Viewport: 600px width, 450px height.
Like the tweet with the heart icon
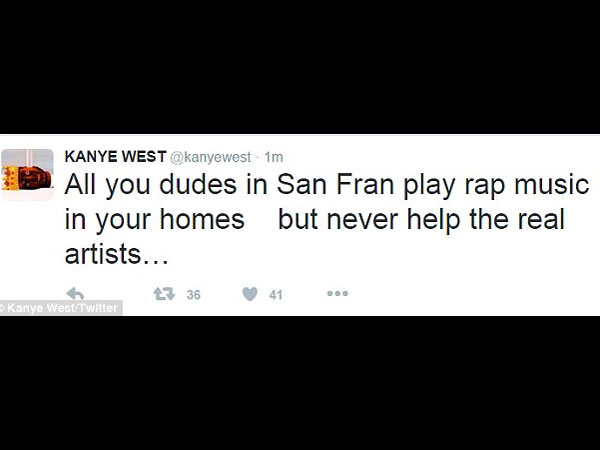click(x=250, y=294)
